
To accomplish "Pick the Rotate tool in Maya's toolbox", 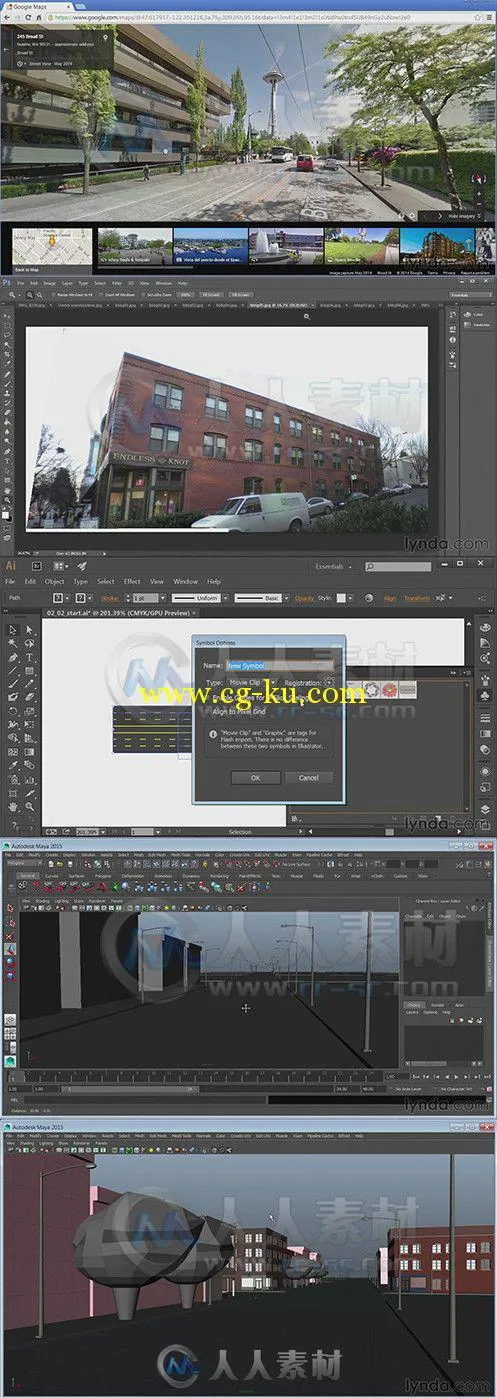I will pos(10,960).
